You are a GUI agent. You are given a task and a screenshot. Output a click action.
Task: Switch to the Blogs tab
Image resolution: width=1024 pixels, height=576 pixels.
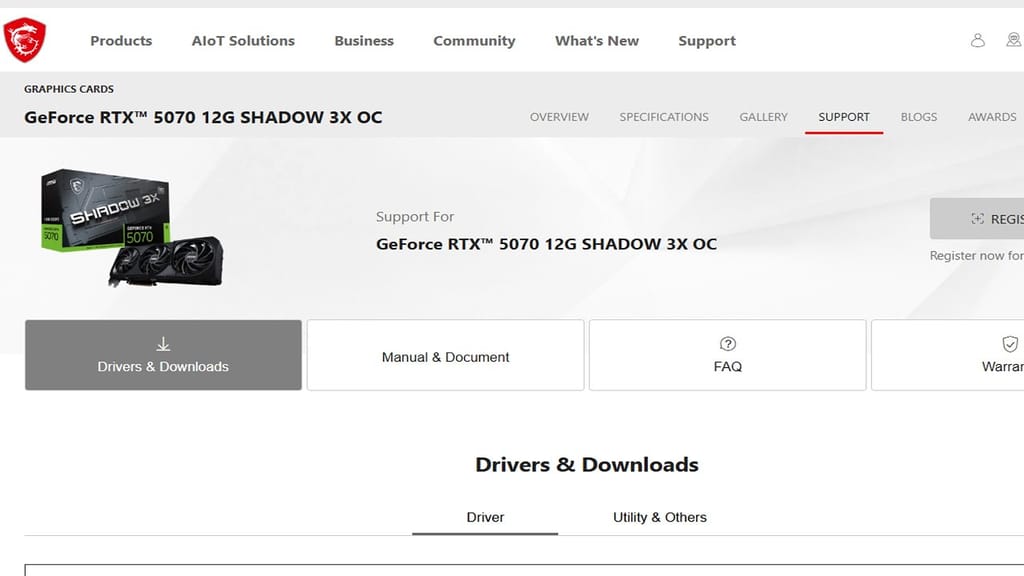click(918, 117)
